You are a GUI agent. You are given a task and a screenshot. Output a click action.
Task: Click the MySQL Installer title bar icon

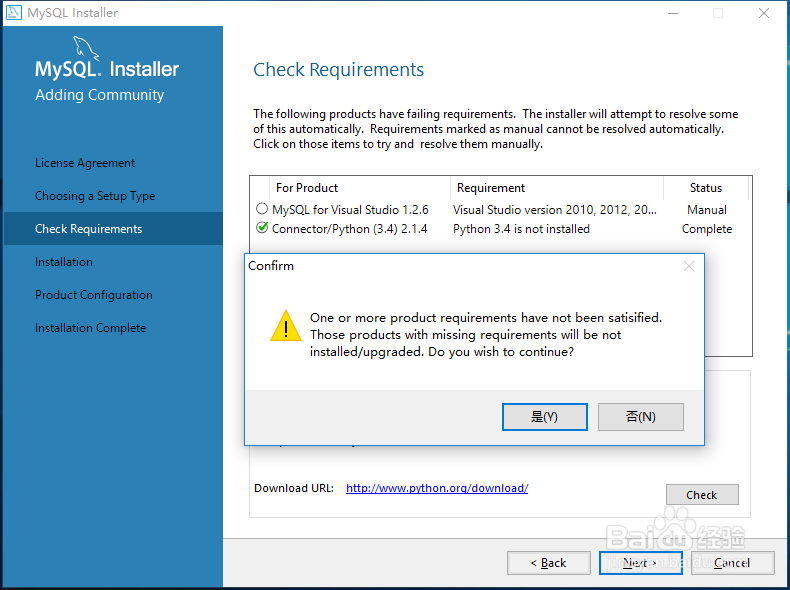(x=14, y=12)
